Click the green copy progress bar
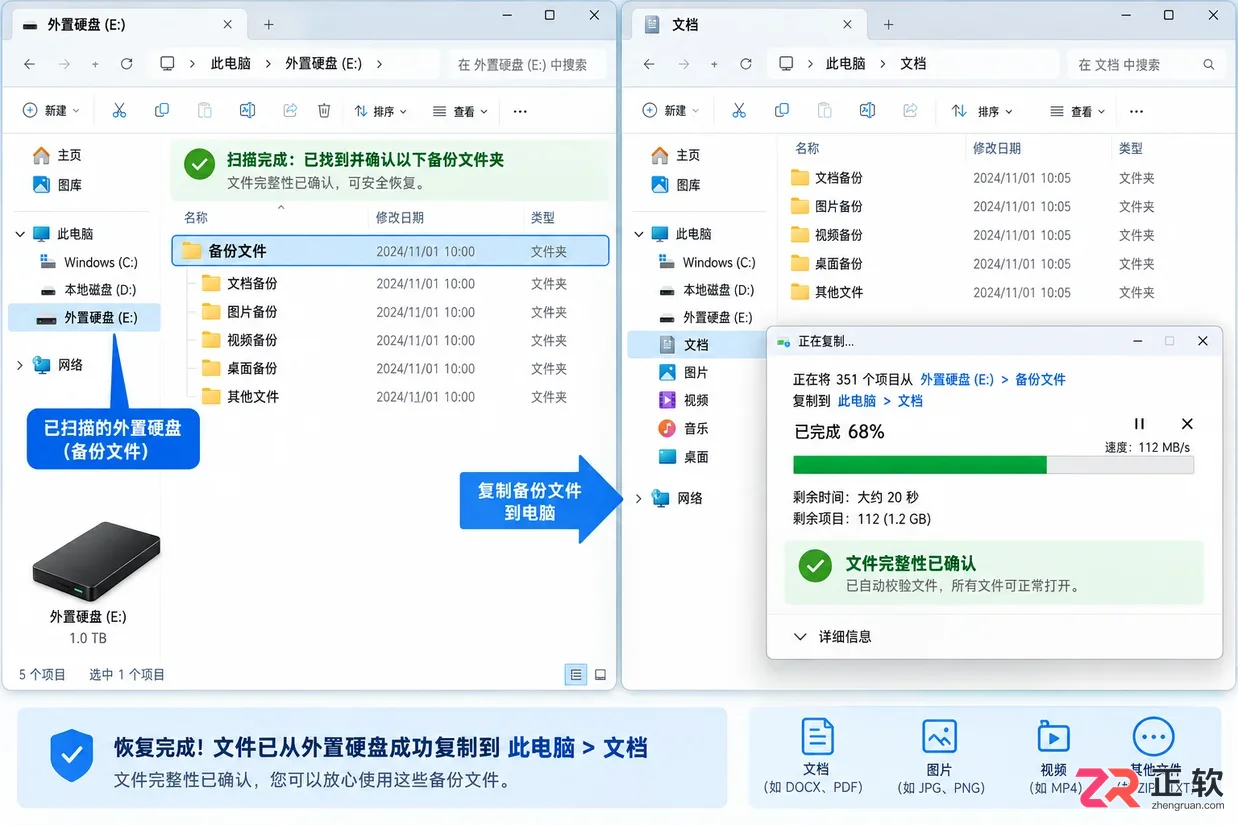This screenshot has width=1238, height=825. pos(993,465)
